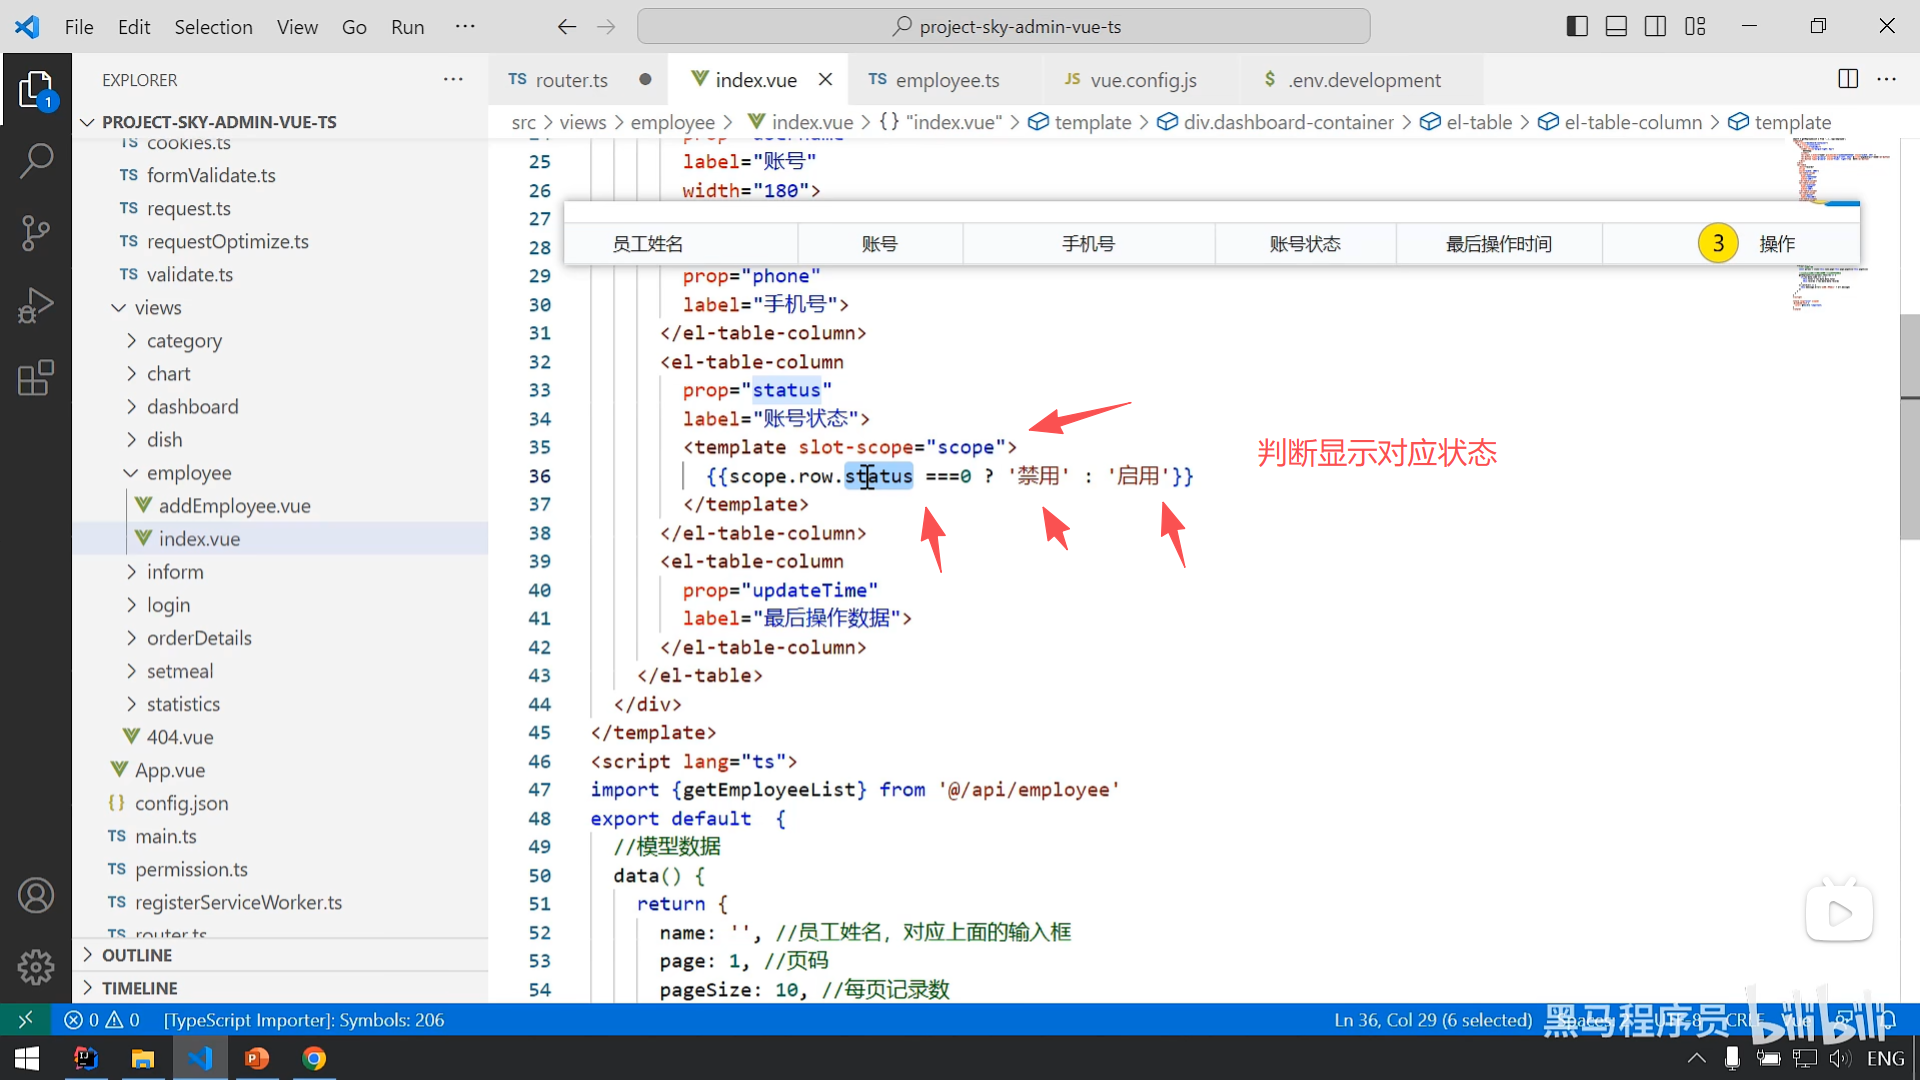Click the Split Editor Right icon
1920x1080 pixels.
click(1848, 79)
